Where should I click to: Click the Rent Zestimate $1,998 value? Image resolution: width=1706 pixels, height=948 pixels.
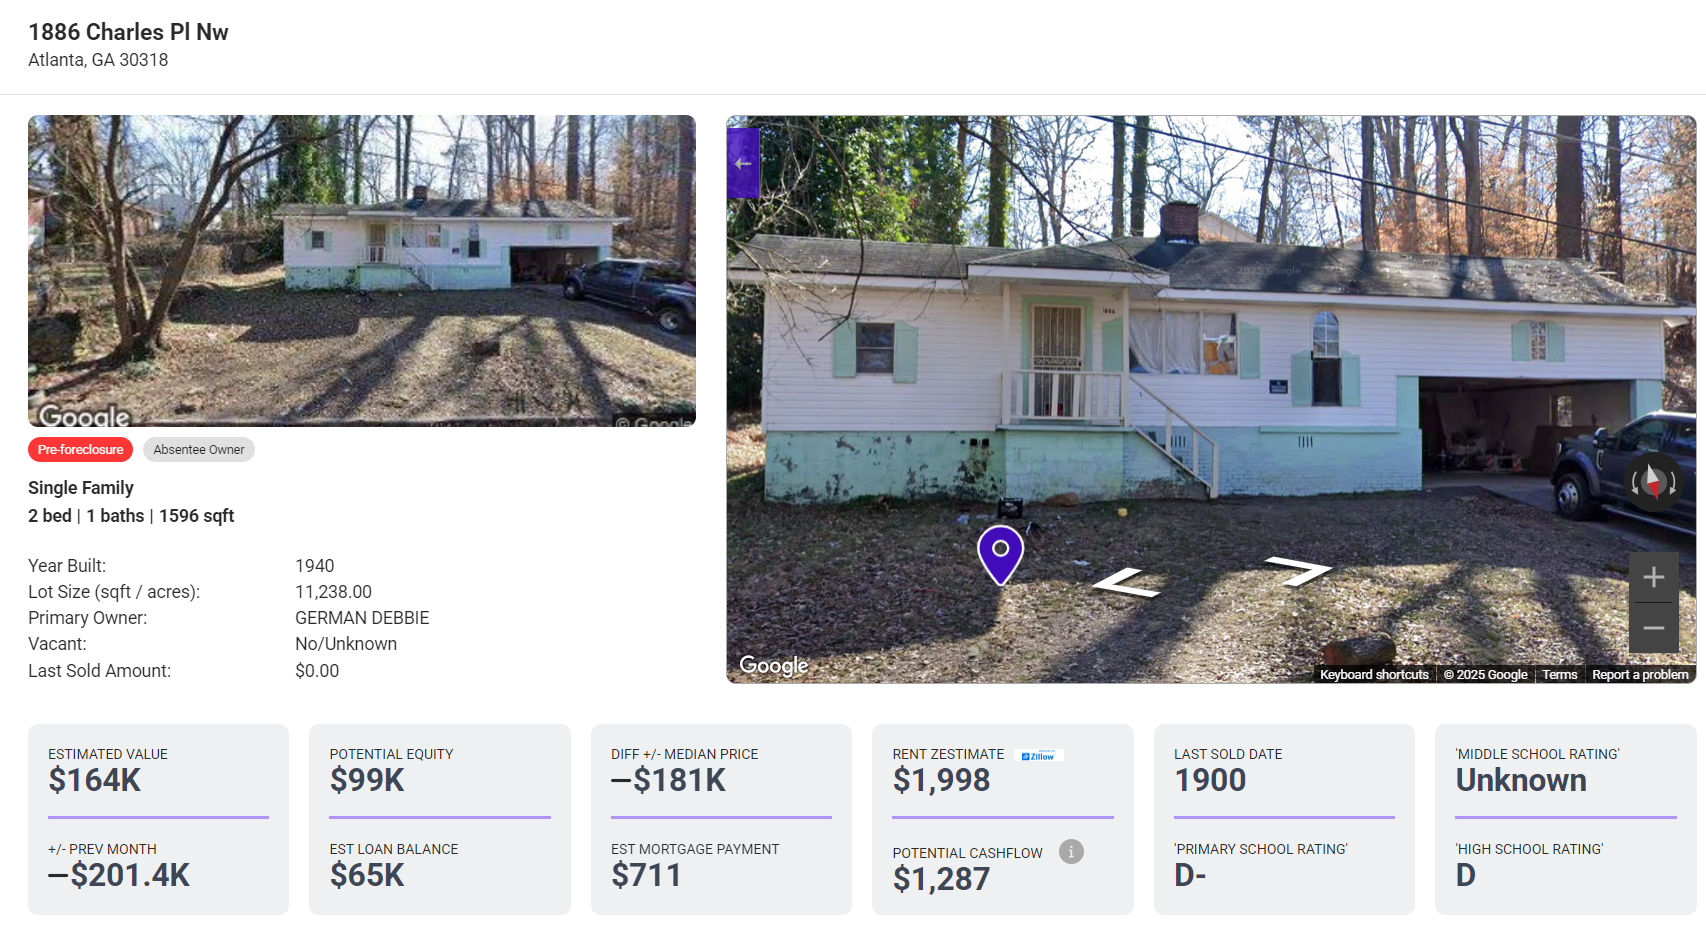pos(941,781)
